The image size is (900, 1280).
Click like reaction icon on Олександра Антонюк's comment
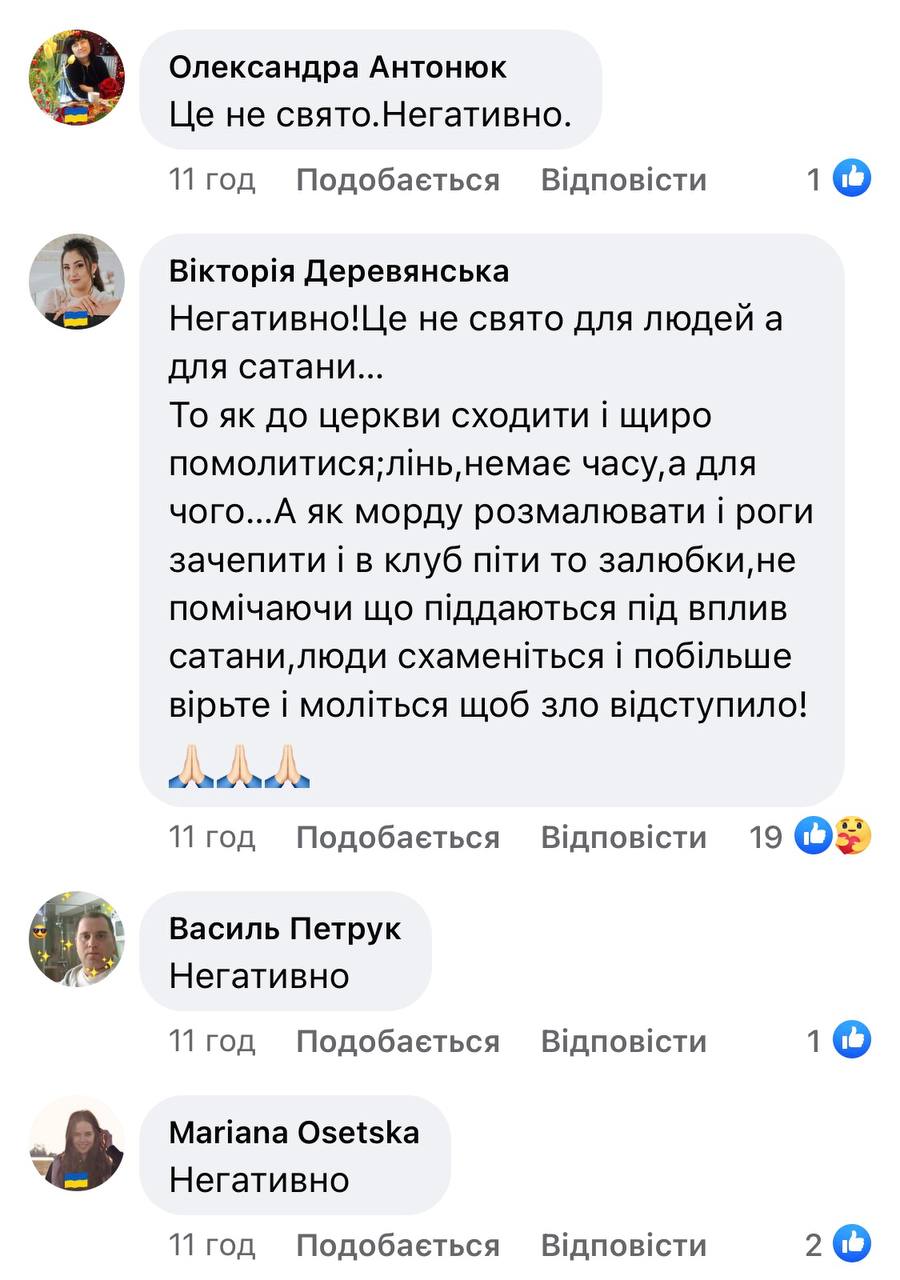click(x=852, y=179)
